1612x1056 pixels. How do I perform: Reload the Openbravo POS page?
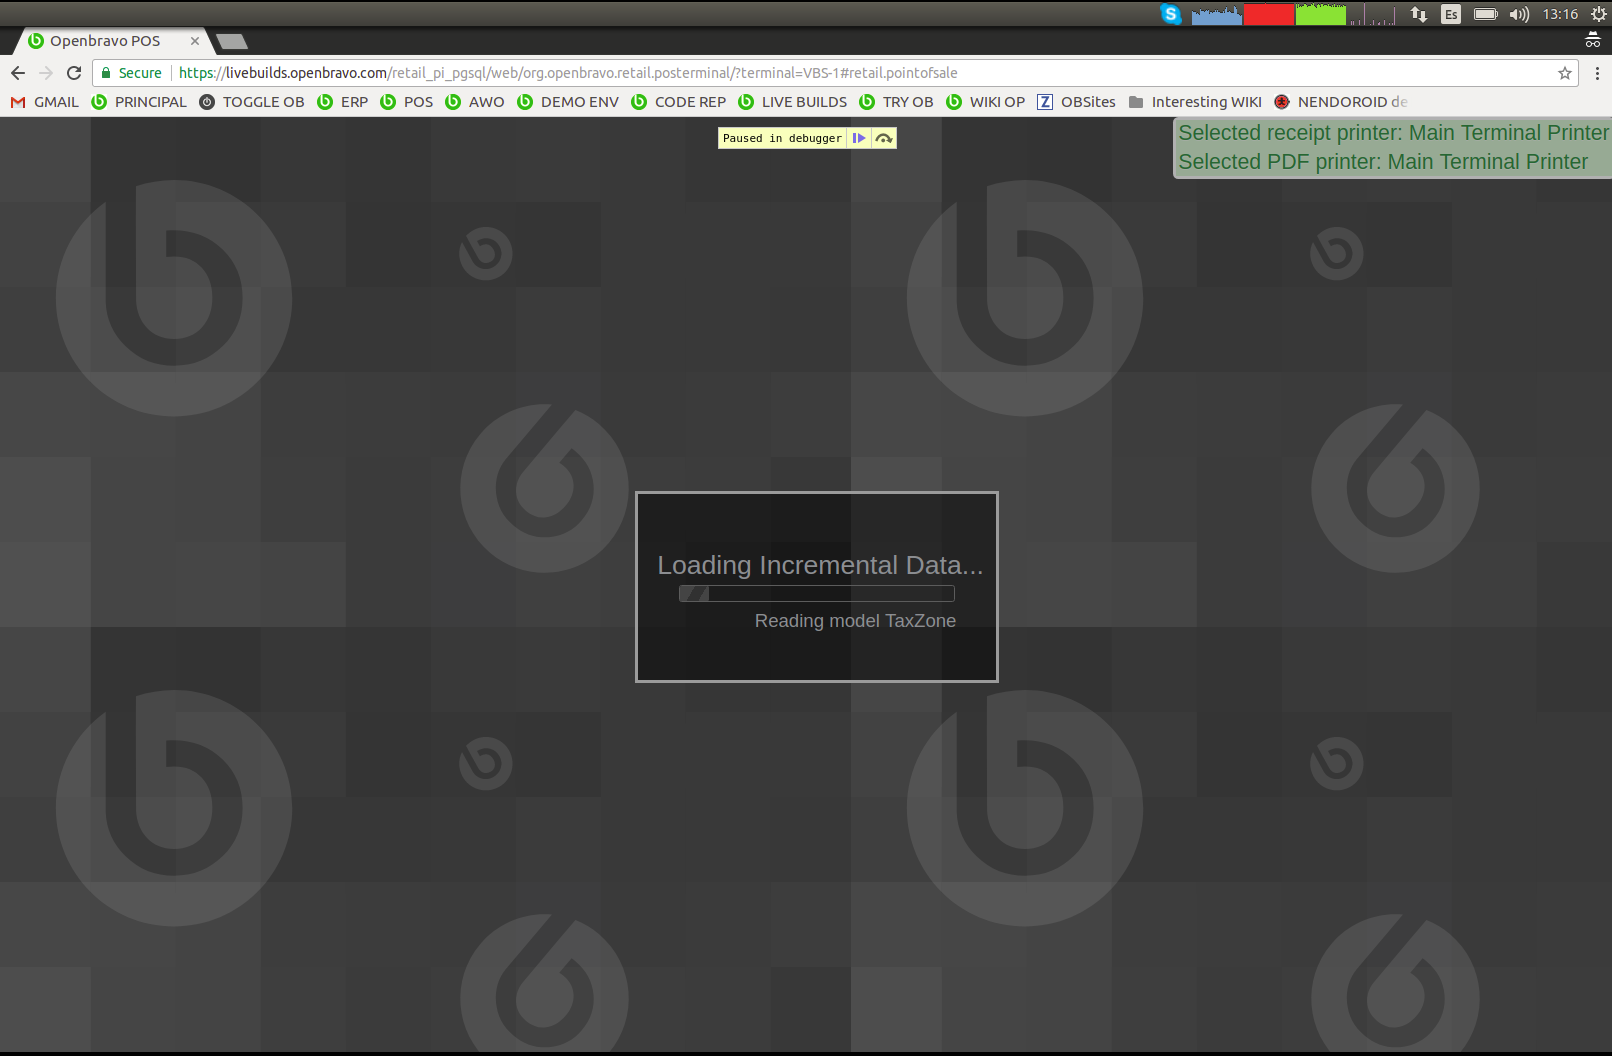pyautogui.click(x=74, y=73)
